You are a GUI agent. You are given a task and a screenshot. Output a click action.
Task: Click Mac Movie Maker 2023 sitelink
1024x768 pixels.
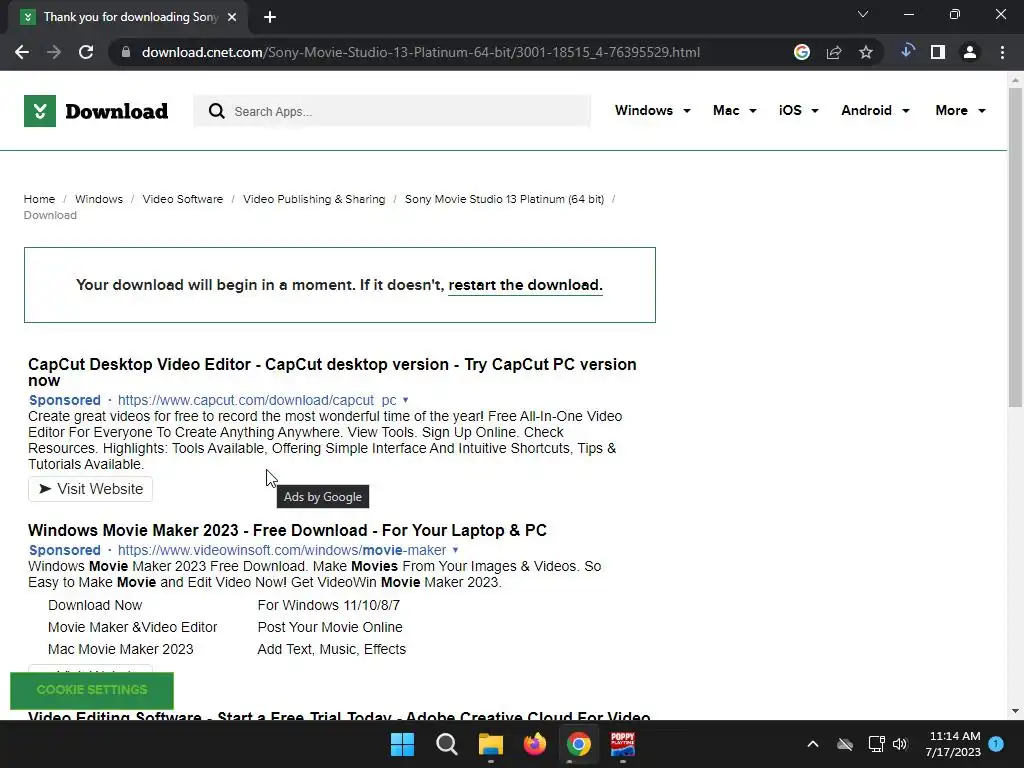(x=121, y=650)
